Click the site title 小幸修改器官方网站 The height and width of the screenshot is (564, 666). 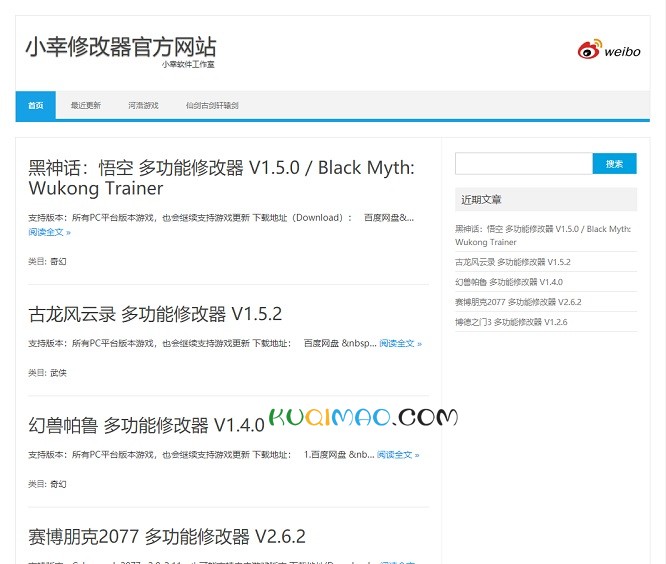click(121, 47)
